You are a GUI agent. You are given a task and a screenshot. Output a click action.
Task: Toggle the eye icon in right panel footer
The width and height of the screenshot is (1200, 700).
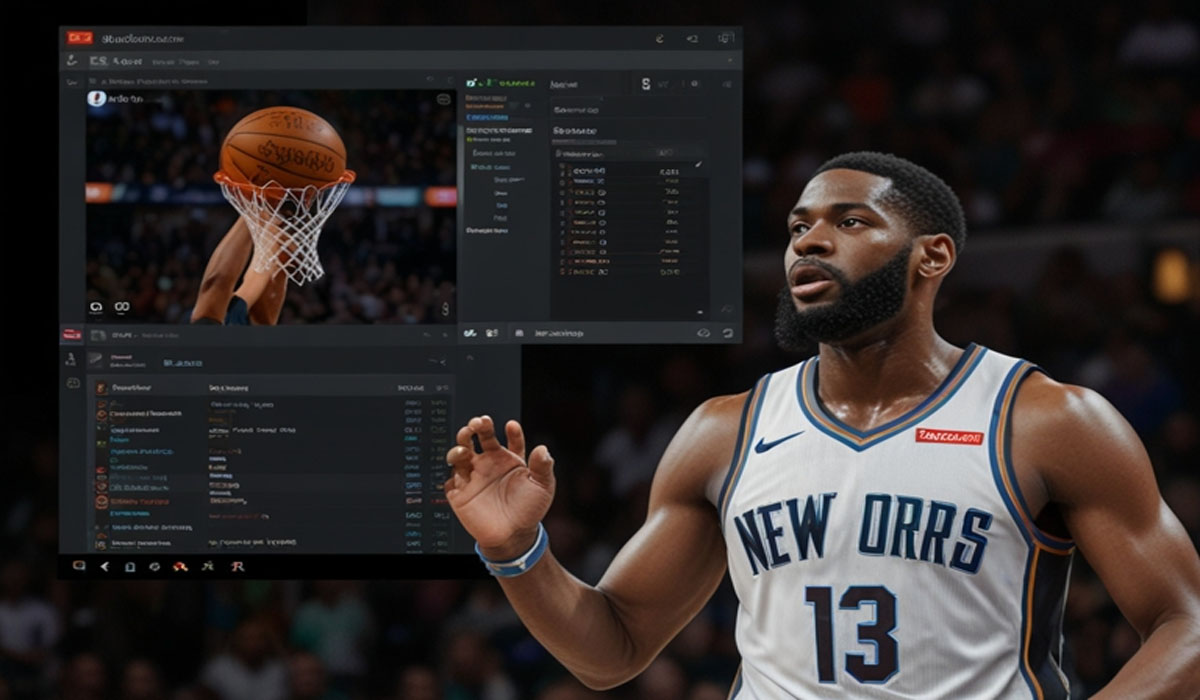[x=703, y=332]
